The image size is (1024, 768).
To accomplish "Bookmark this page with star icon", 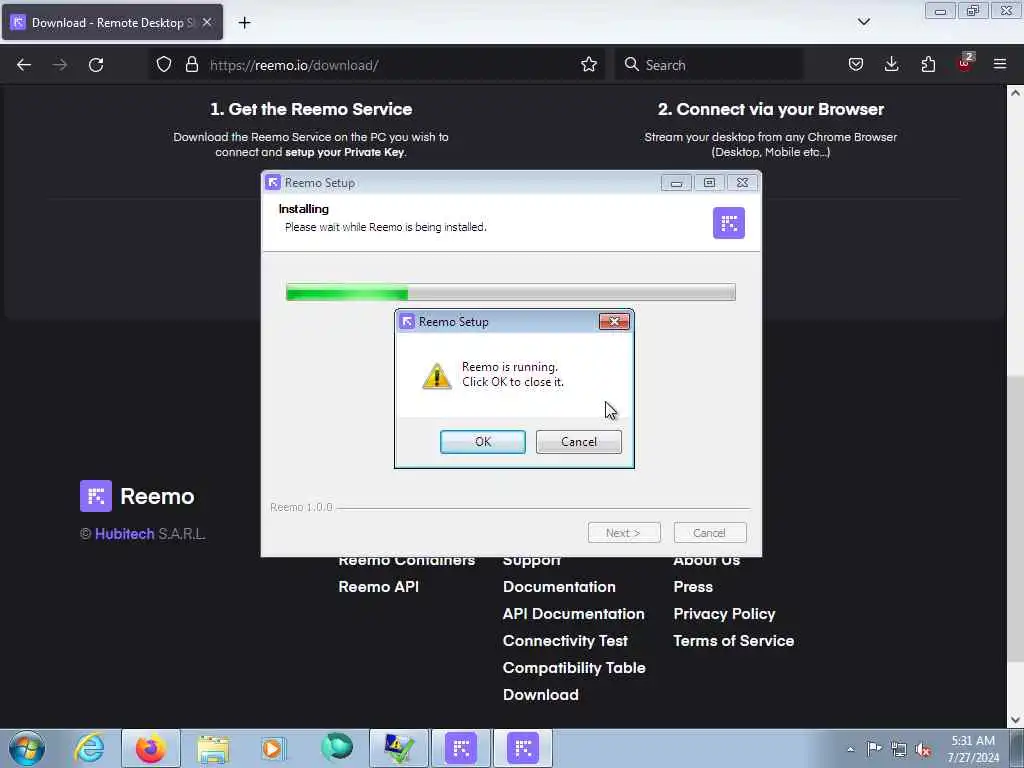I will pos(588,65).
